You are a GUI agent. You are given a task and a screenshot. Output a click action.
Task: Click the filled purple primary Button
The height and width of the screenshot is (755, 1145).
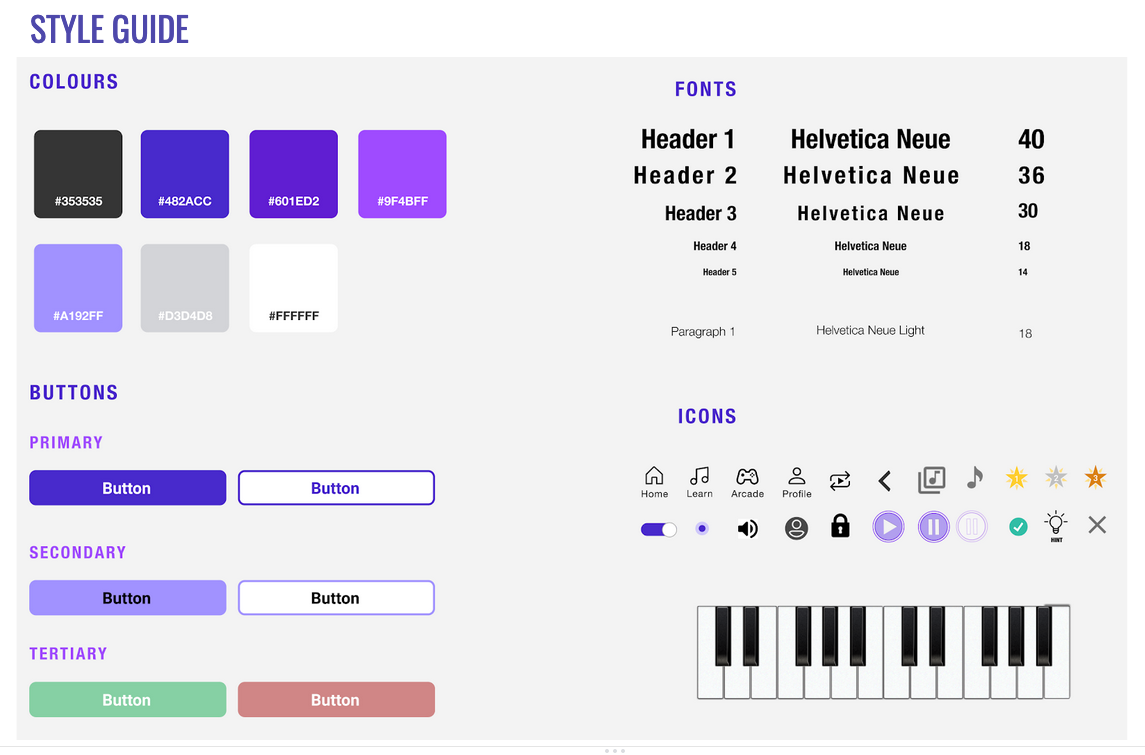click(x=128, y=488)
